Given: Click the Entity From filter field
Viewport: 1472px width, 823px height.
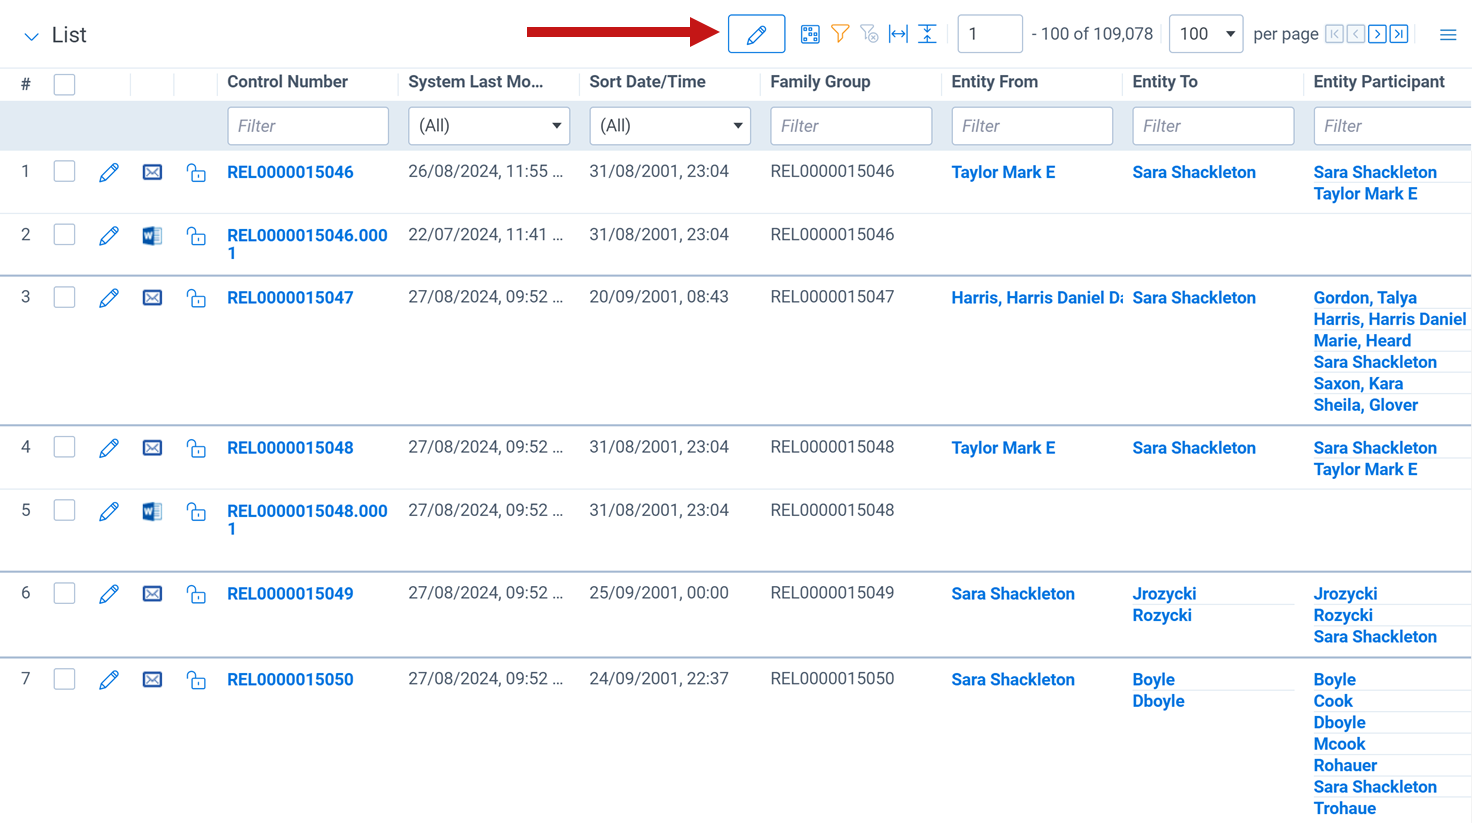Looking at the screenshot, I should [1032, 126].
